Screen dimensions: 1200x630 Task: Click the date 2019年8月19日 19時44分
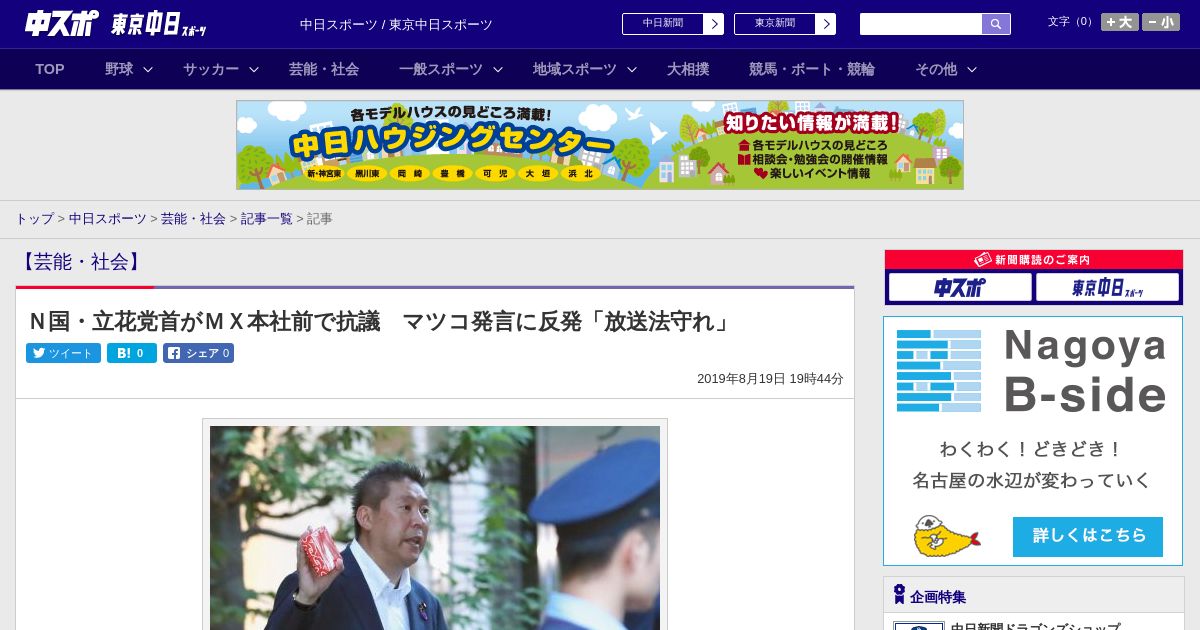(x=770, y=379)
